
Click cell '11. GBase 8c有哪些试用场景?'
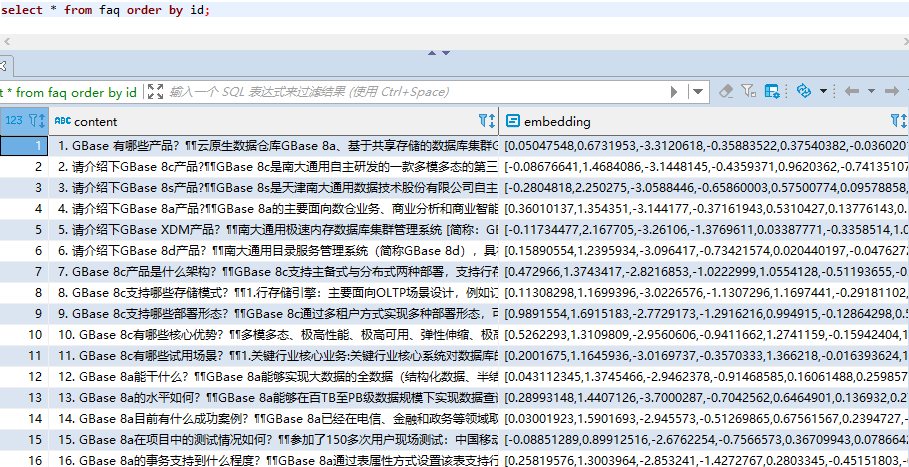(x=274, y=355)
